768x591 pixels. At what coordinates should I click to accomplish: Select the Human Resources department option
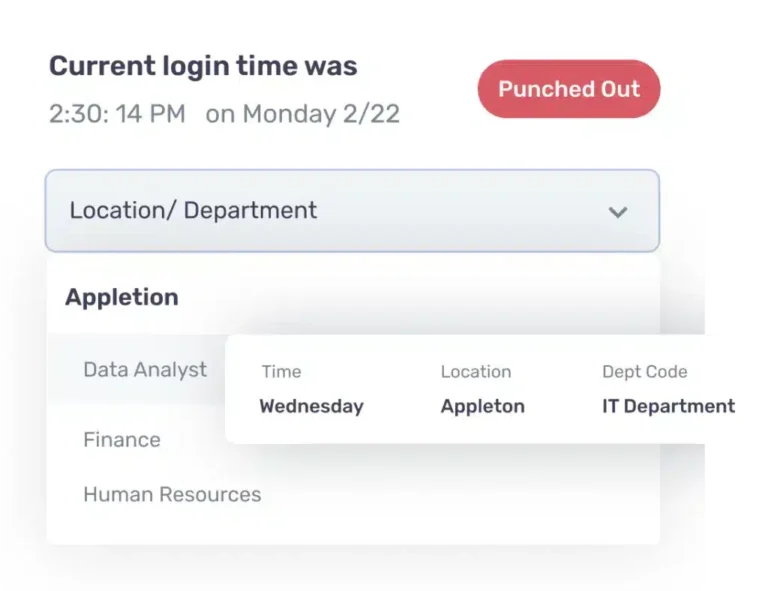(172, 495)
